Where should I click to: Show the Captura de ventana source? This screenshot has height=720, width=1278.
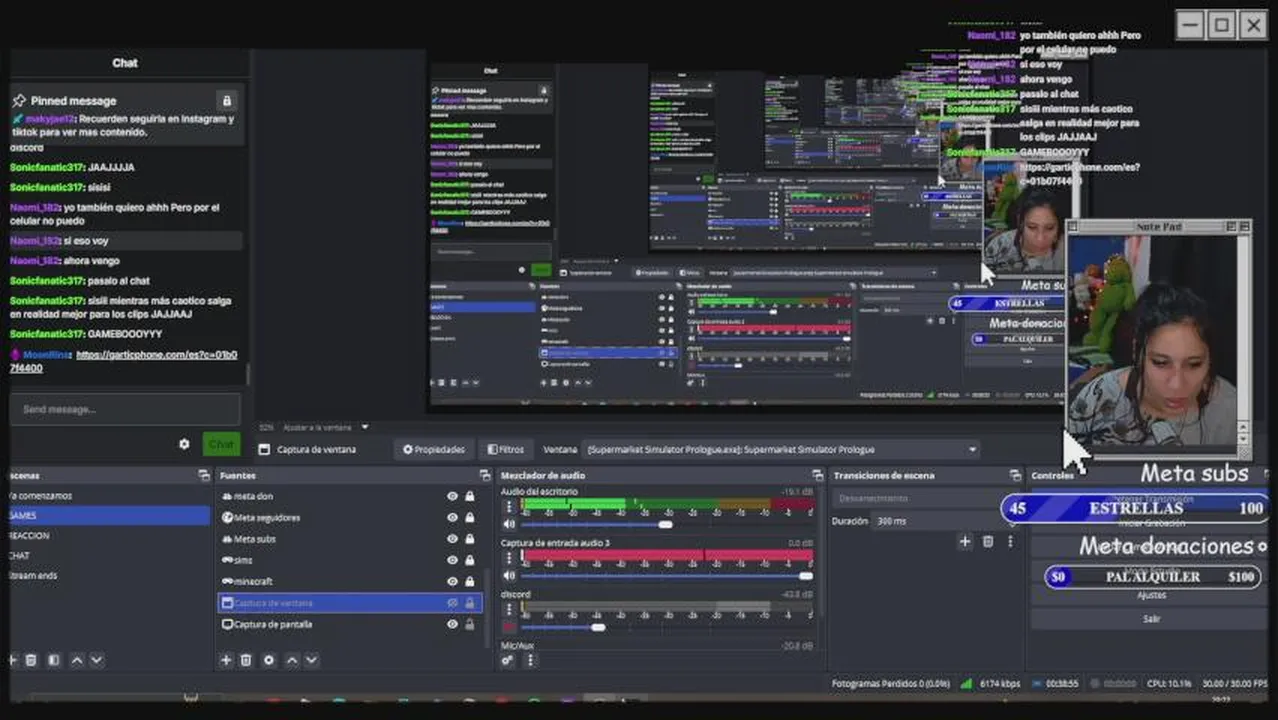click(452, 603)
